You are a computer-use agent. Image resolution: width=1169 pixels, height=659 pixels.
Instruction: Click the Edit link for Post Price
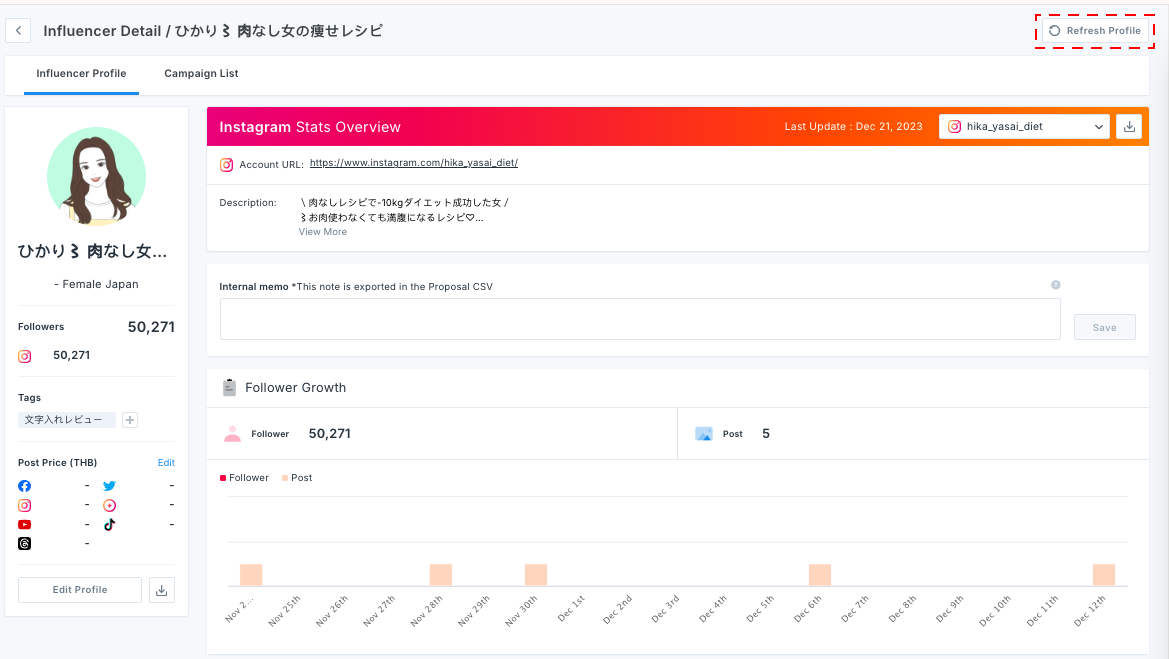click(166, 463)
